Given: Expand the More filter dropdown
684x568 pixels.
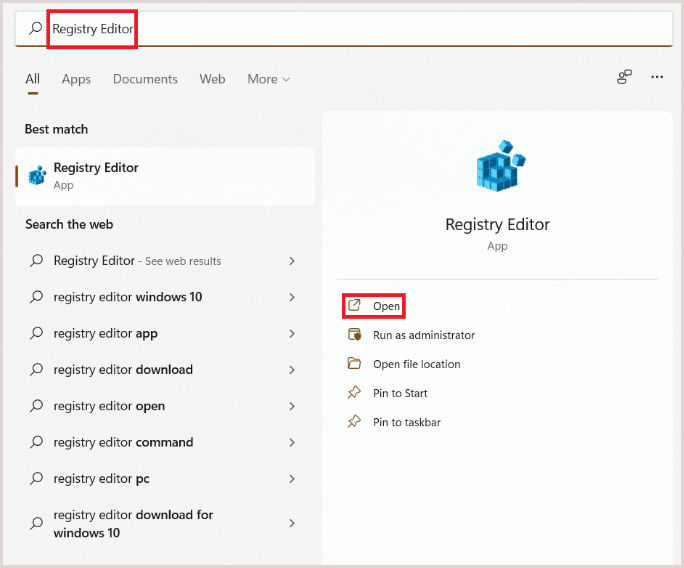Looking at the screenshot, I should click(x=268, y=79).
